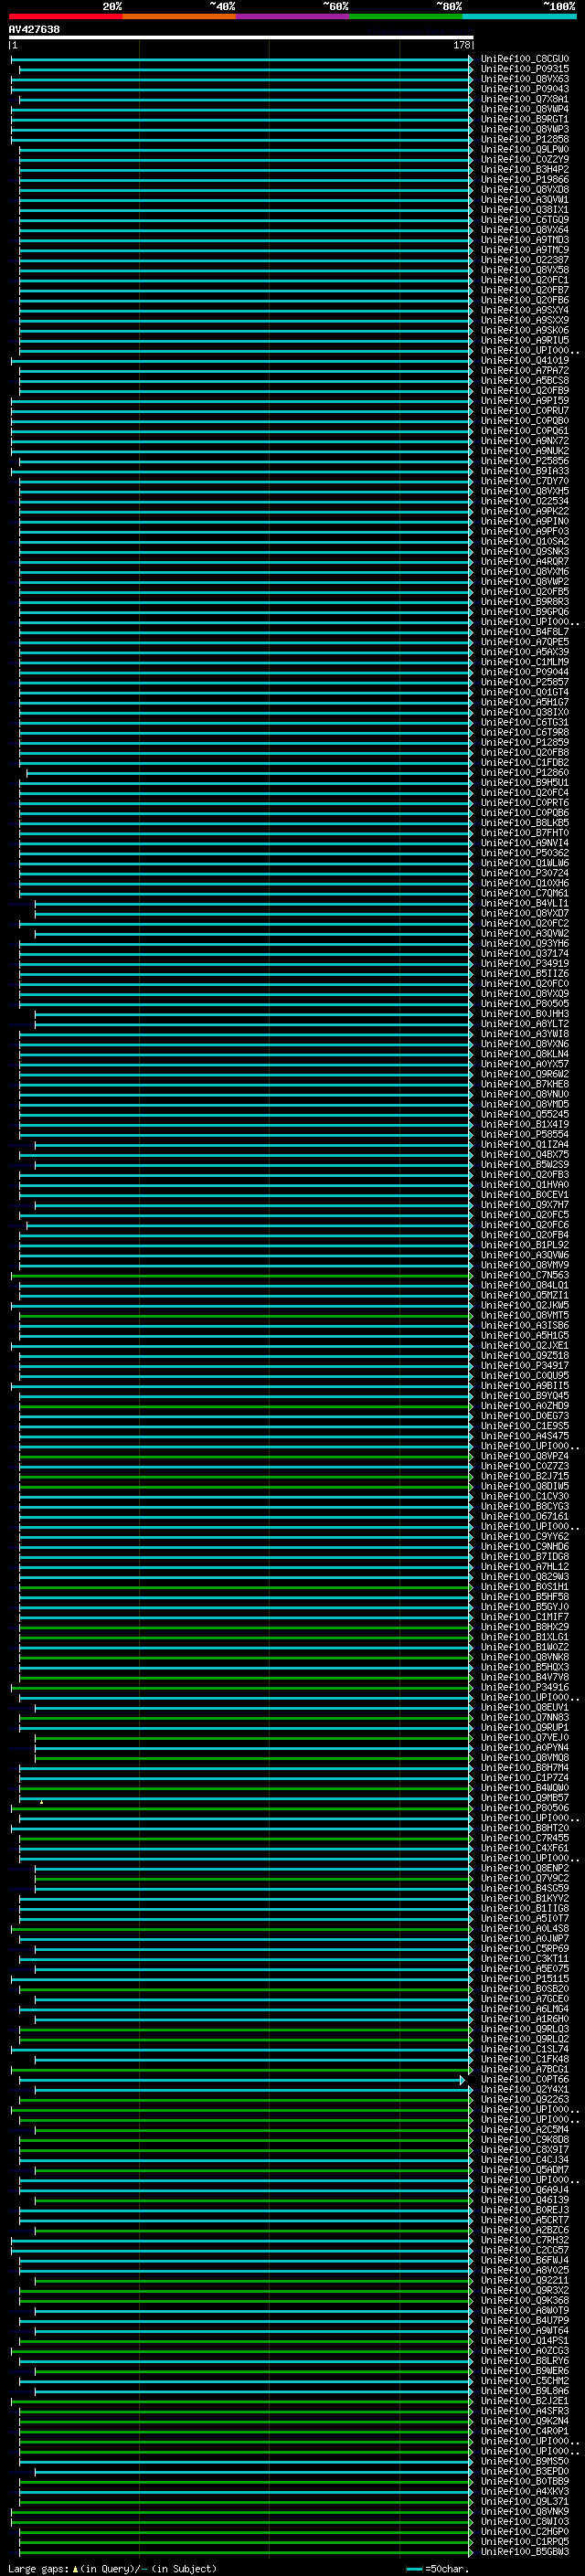585x2576 pixels.
Task: Click the red 20% identity legend segment
Action: click(65, 16)
